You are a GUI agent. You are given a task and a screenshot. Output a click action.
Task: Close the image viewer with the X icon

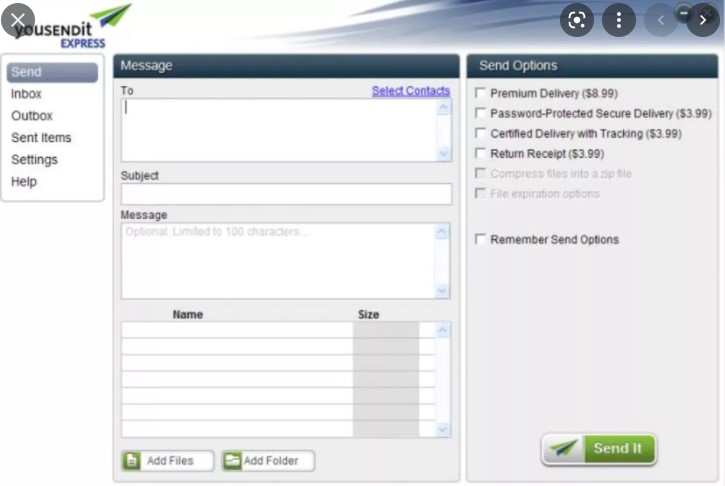coord(18,20)
